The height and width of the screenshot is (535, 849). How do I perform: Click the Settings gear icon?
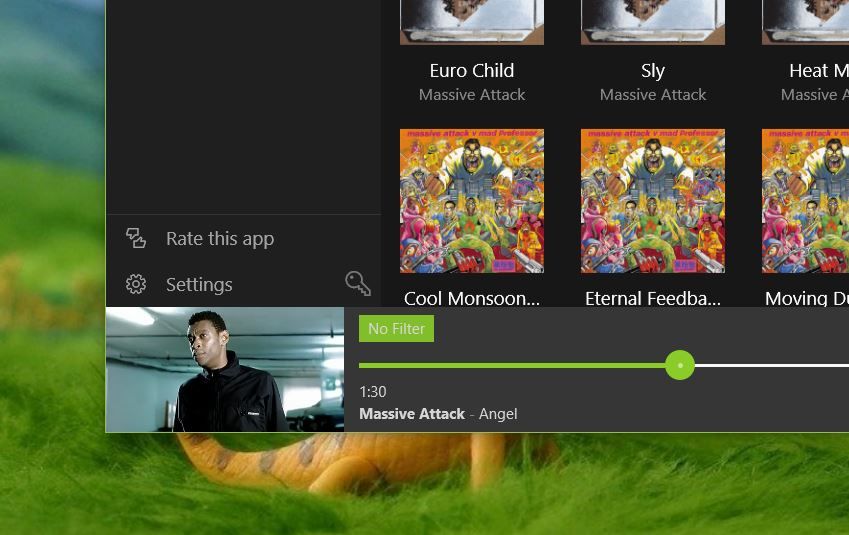tap(136, 284)
